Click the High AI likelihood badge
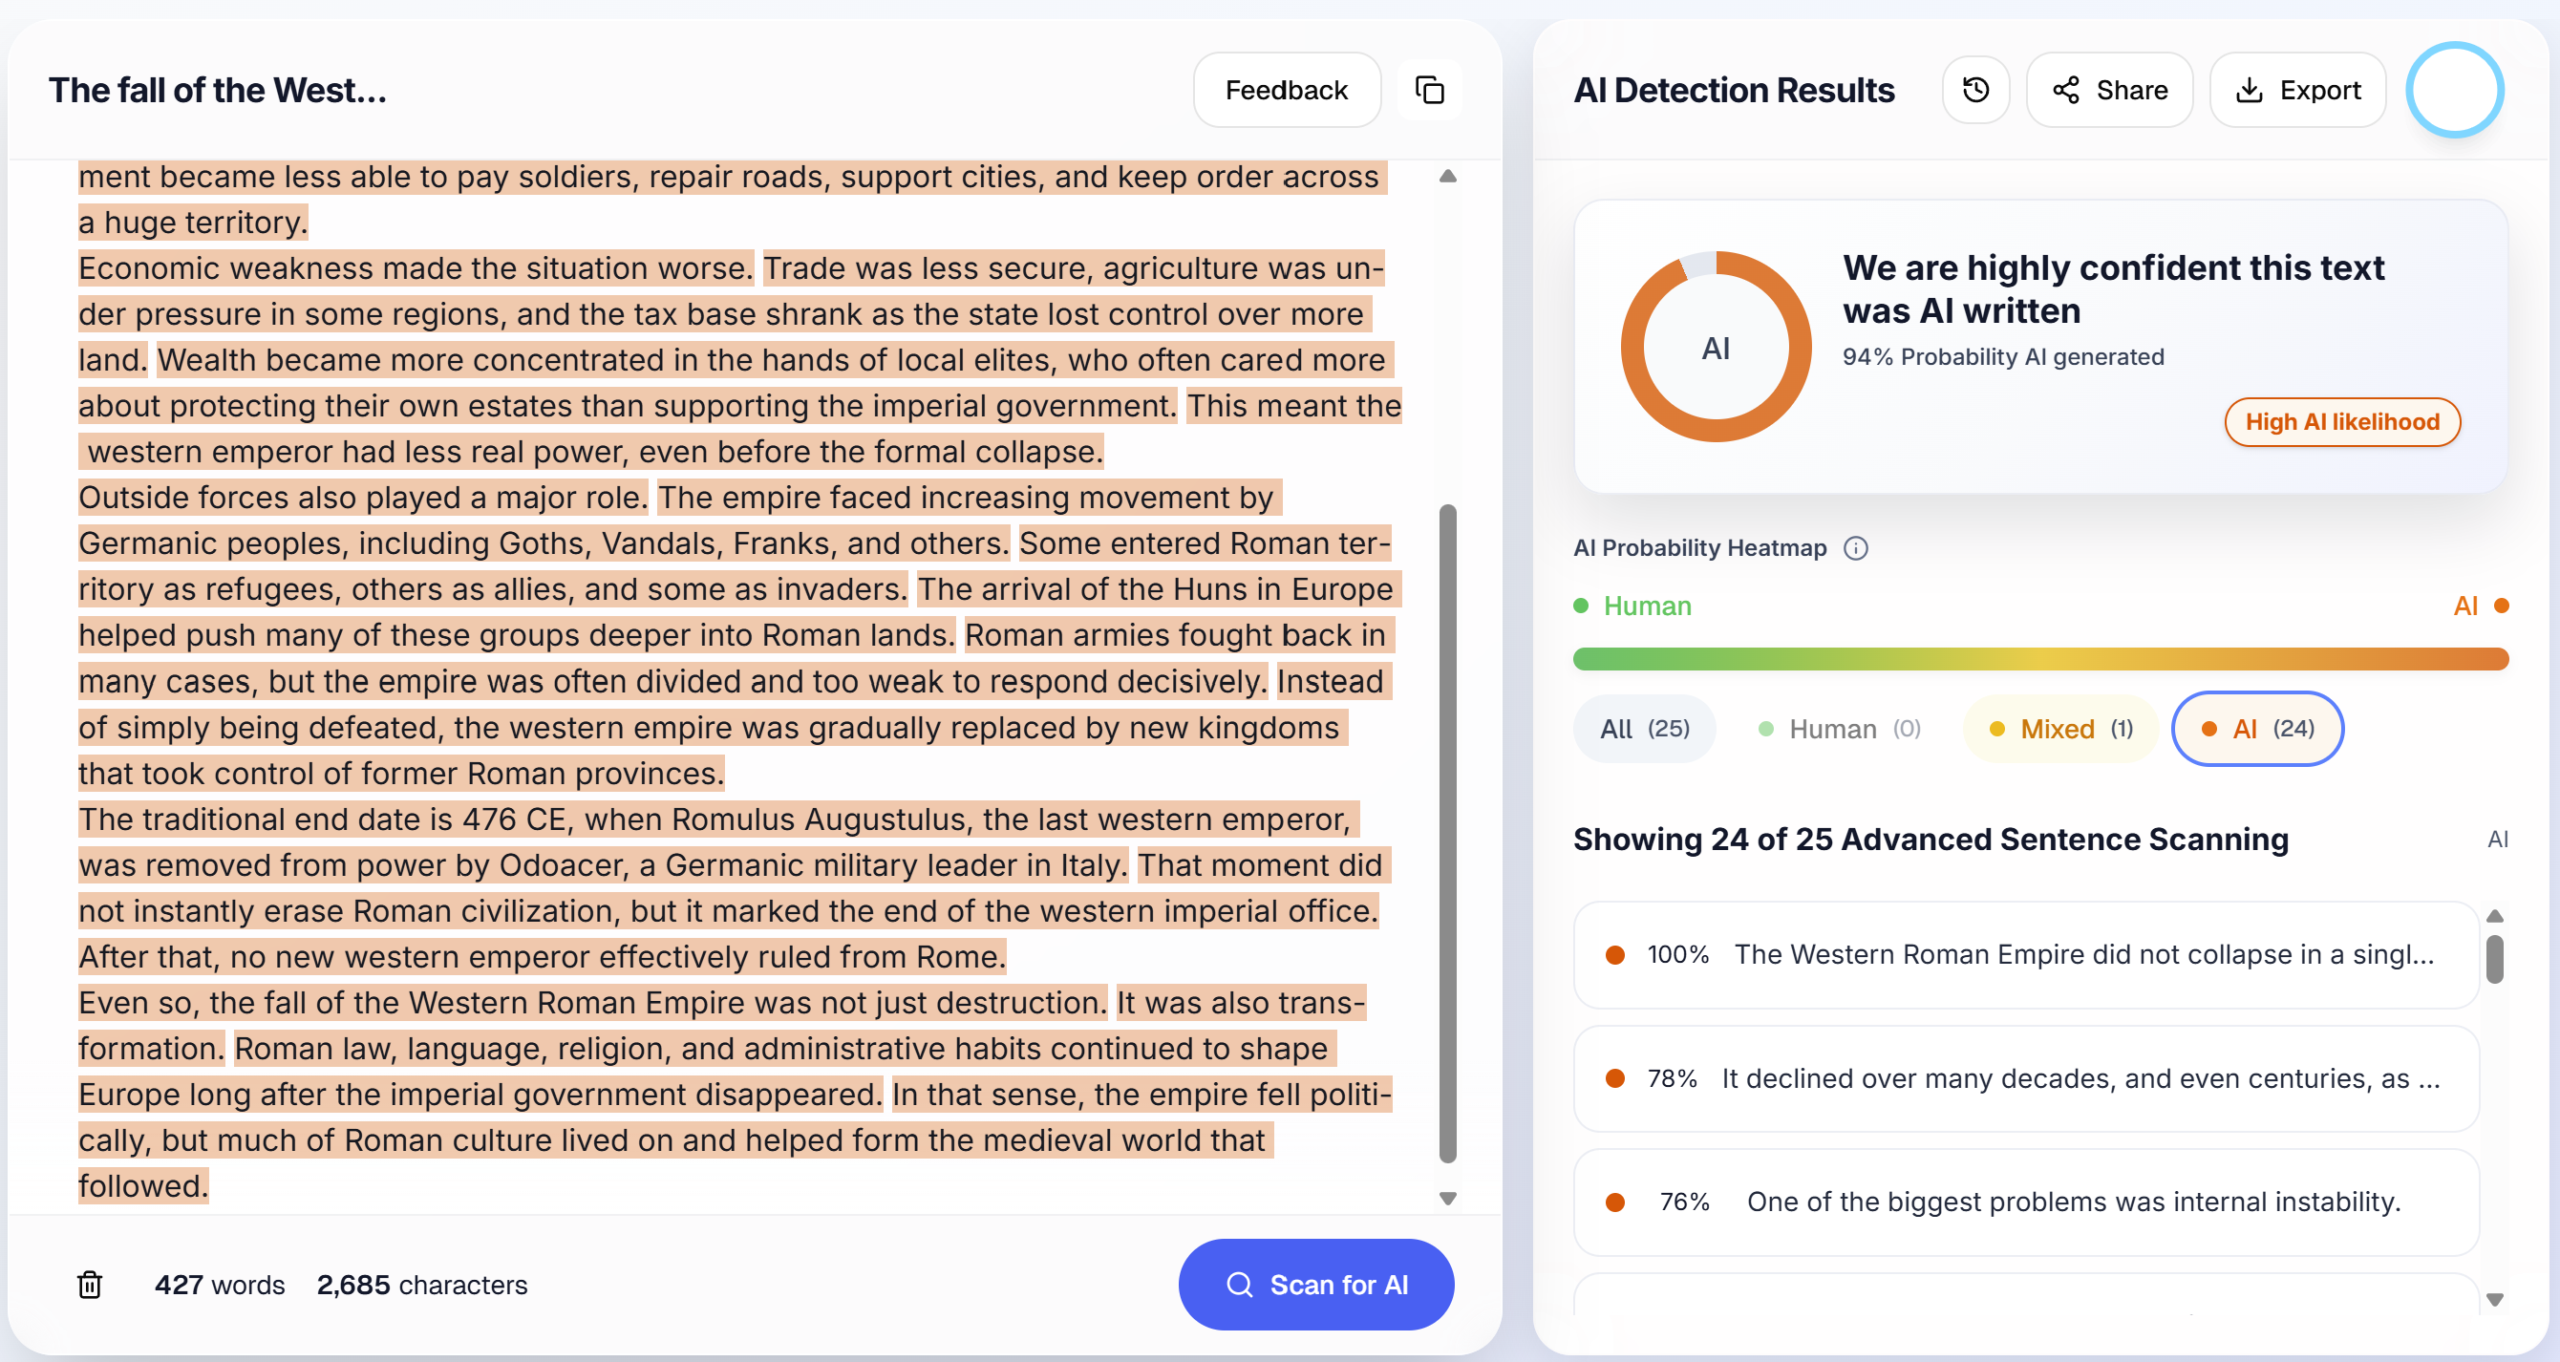The height and width of the screenshot is (1362, 2560). [x=2342, y=422]
